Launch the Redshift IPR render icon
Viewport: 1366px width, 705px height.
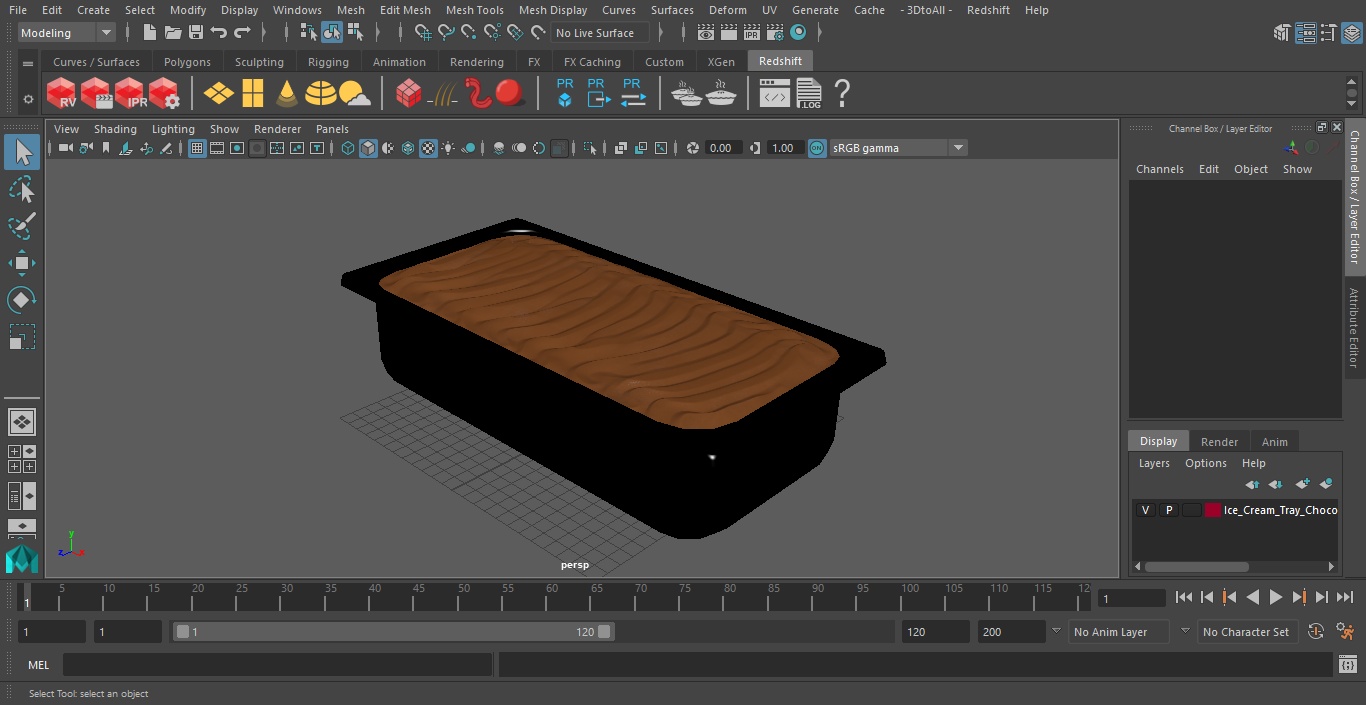pyautogui.click(x=130, y=94)
